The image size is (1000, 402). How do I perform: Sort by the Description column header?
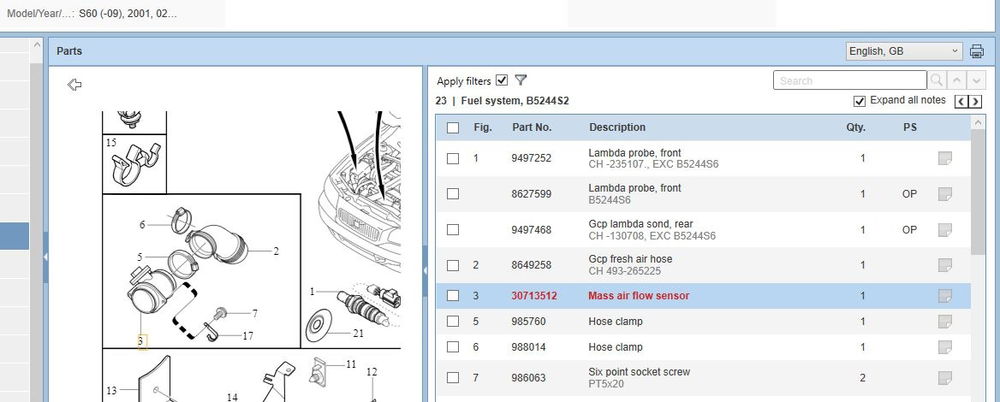click(617, 127)
